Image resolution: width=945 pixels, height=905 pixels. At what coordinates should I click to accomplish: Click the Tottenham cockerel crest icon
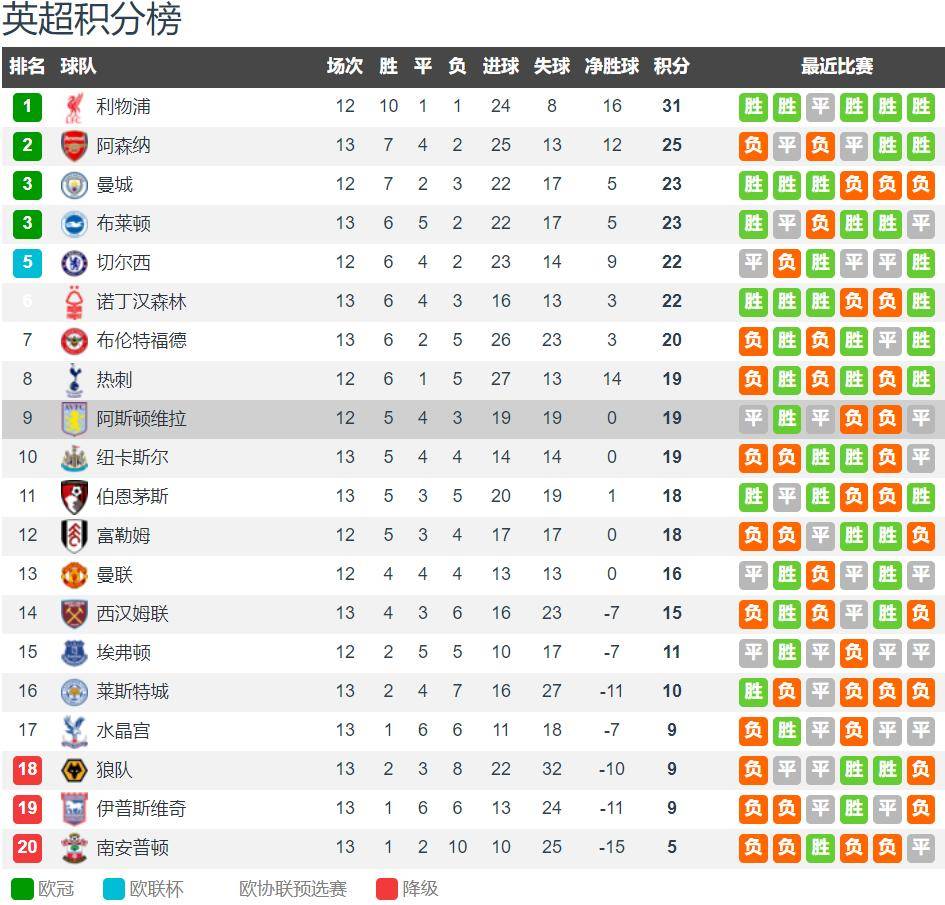[74, 380]
